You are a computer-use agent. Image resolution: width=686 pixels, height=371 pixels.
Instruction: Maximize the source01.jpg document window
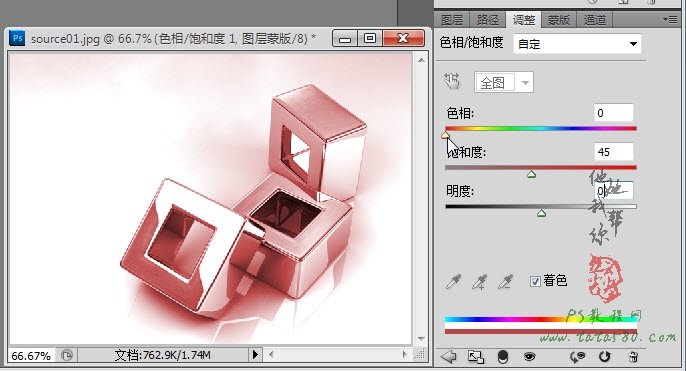coord(370,39)
